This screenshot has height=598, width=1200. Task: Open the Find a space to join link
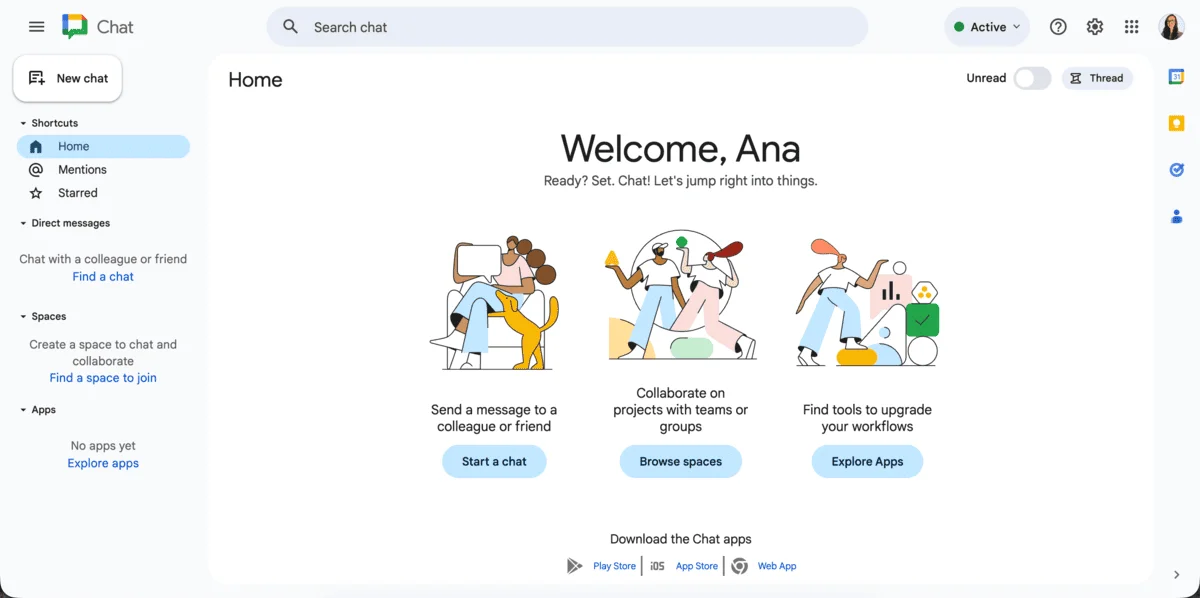click(103, 377)
